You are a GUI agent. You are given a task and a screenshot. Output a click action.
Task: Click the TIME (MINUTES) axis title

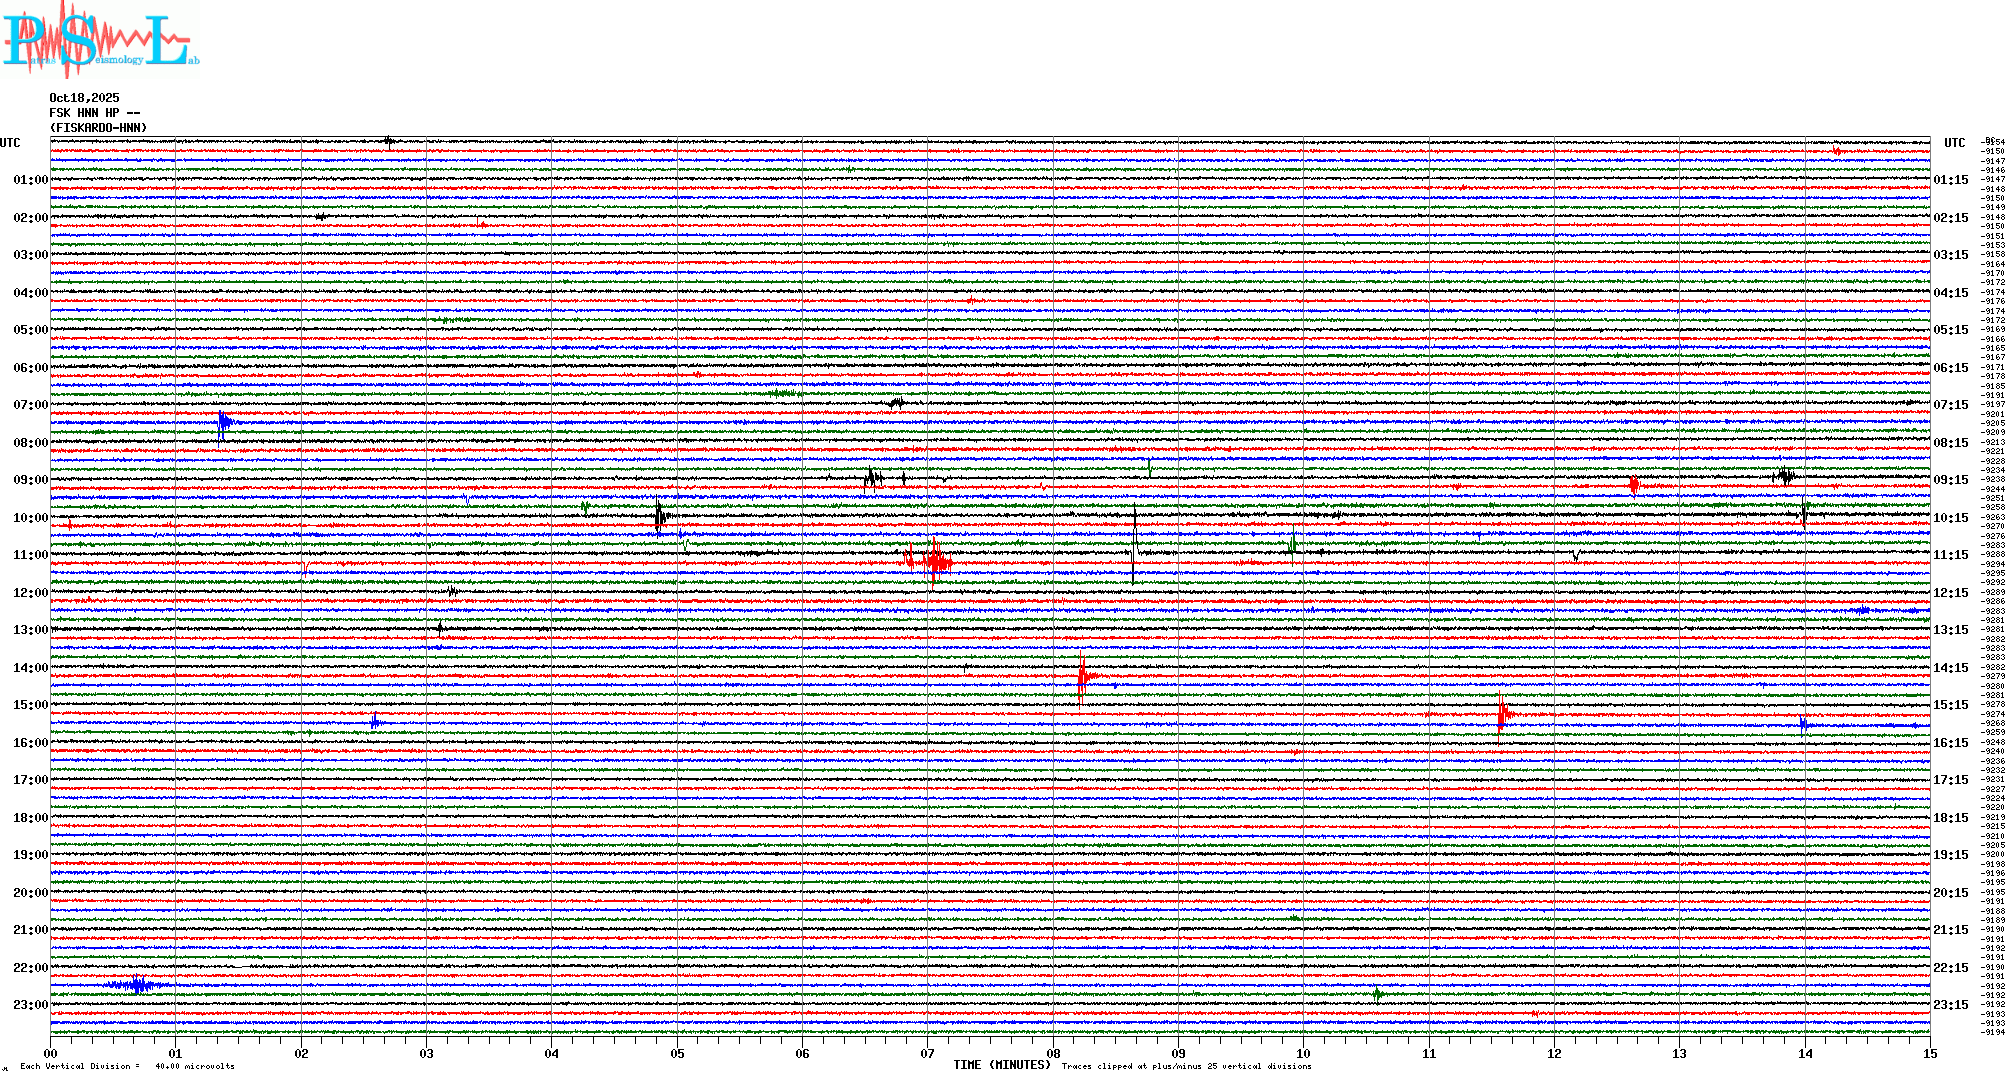[1001, 1065]
